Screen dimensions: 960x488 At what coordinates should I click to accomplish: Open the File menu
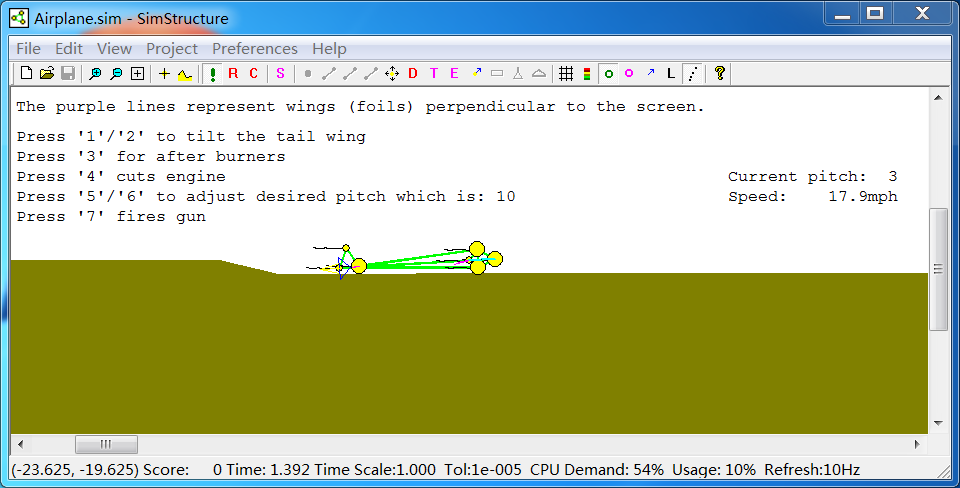coord(28,48)
